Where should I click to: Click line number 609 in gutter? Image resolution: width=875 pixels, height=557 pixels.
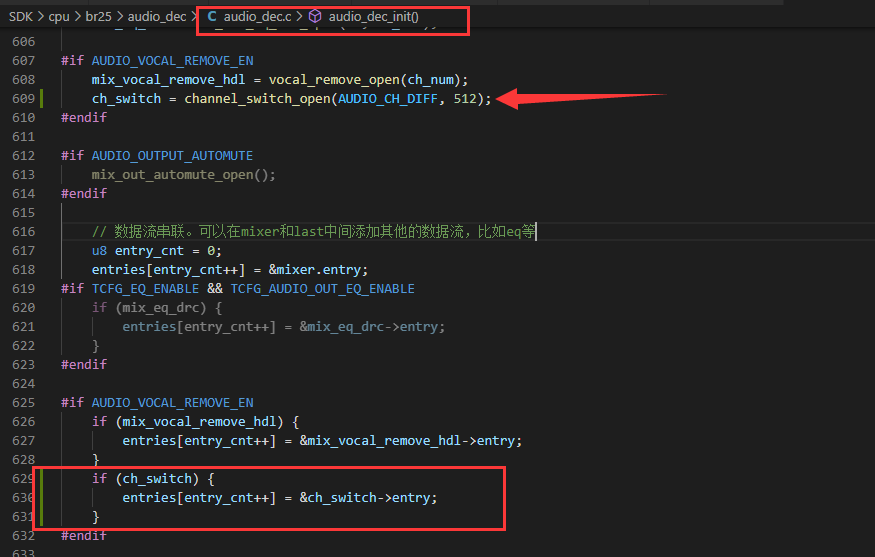(x=23, y=99)
